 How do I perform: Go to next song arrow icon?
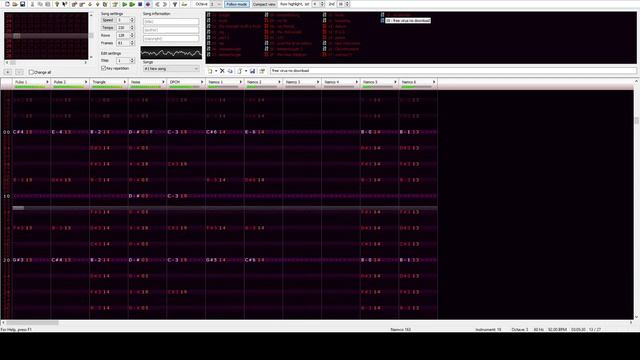[165, 4]
